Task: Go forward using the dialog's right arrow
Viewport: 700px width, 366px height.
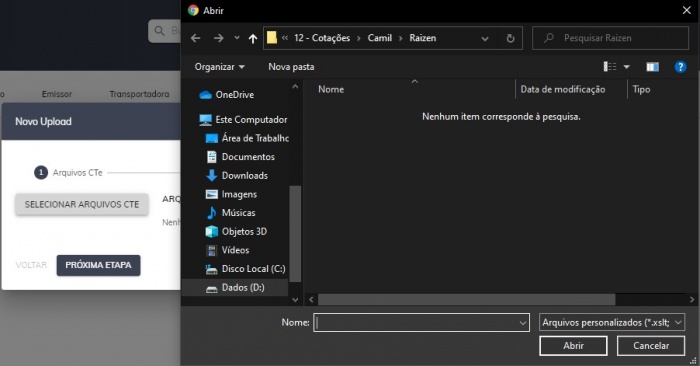Action: point(218,38)
